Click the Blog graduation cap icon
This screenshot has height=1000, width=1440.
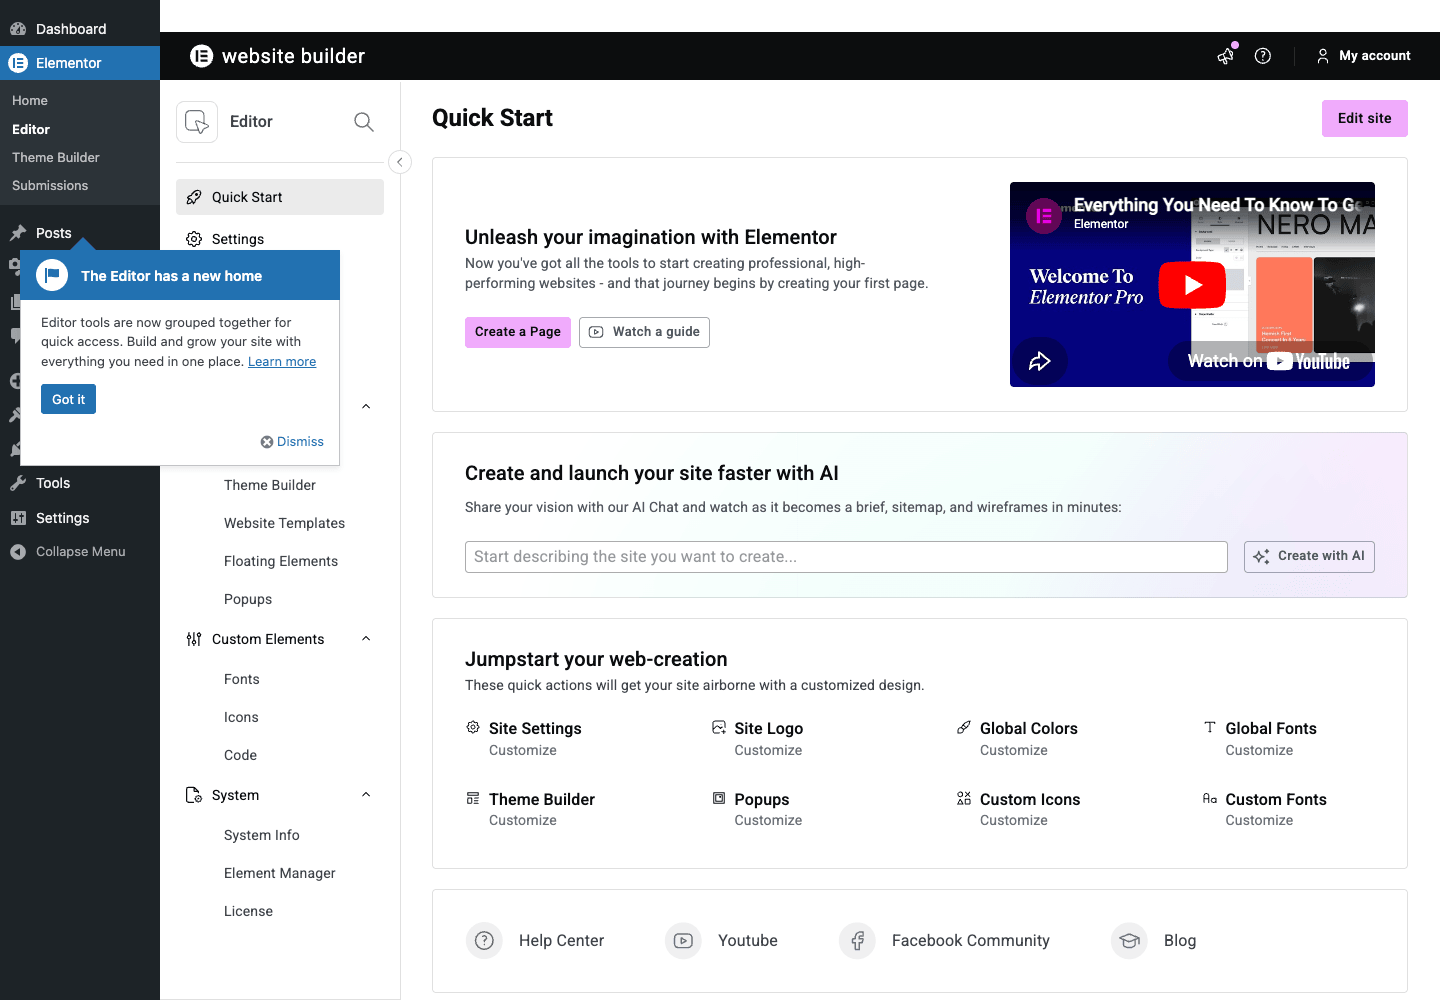(1129, 940)
